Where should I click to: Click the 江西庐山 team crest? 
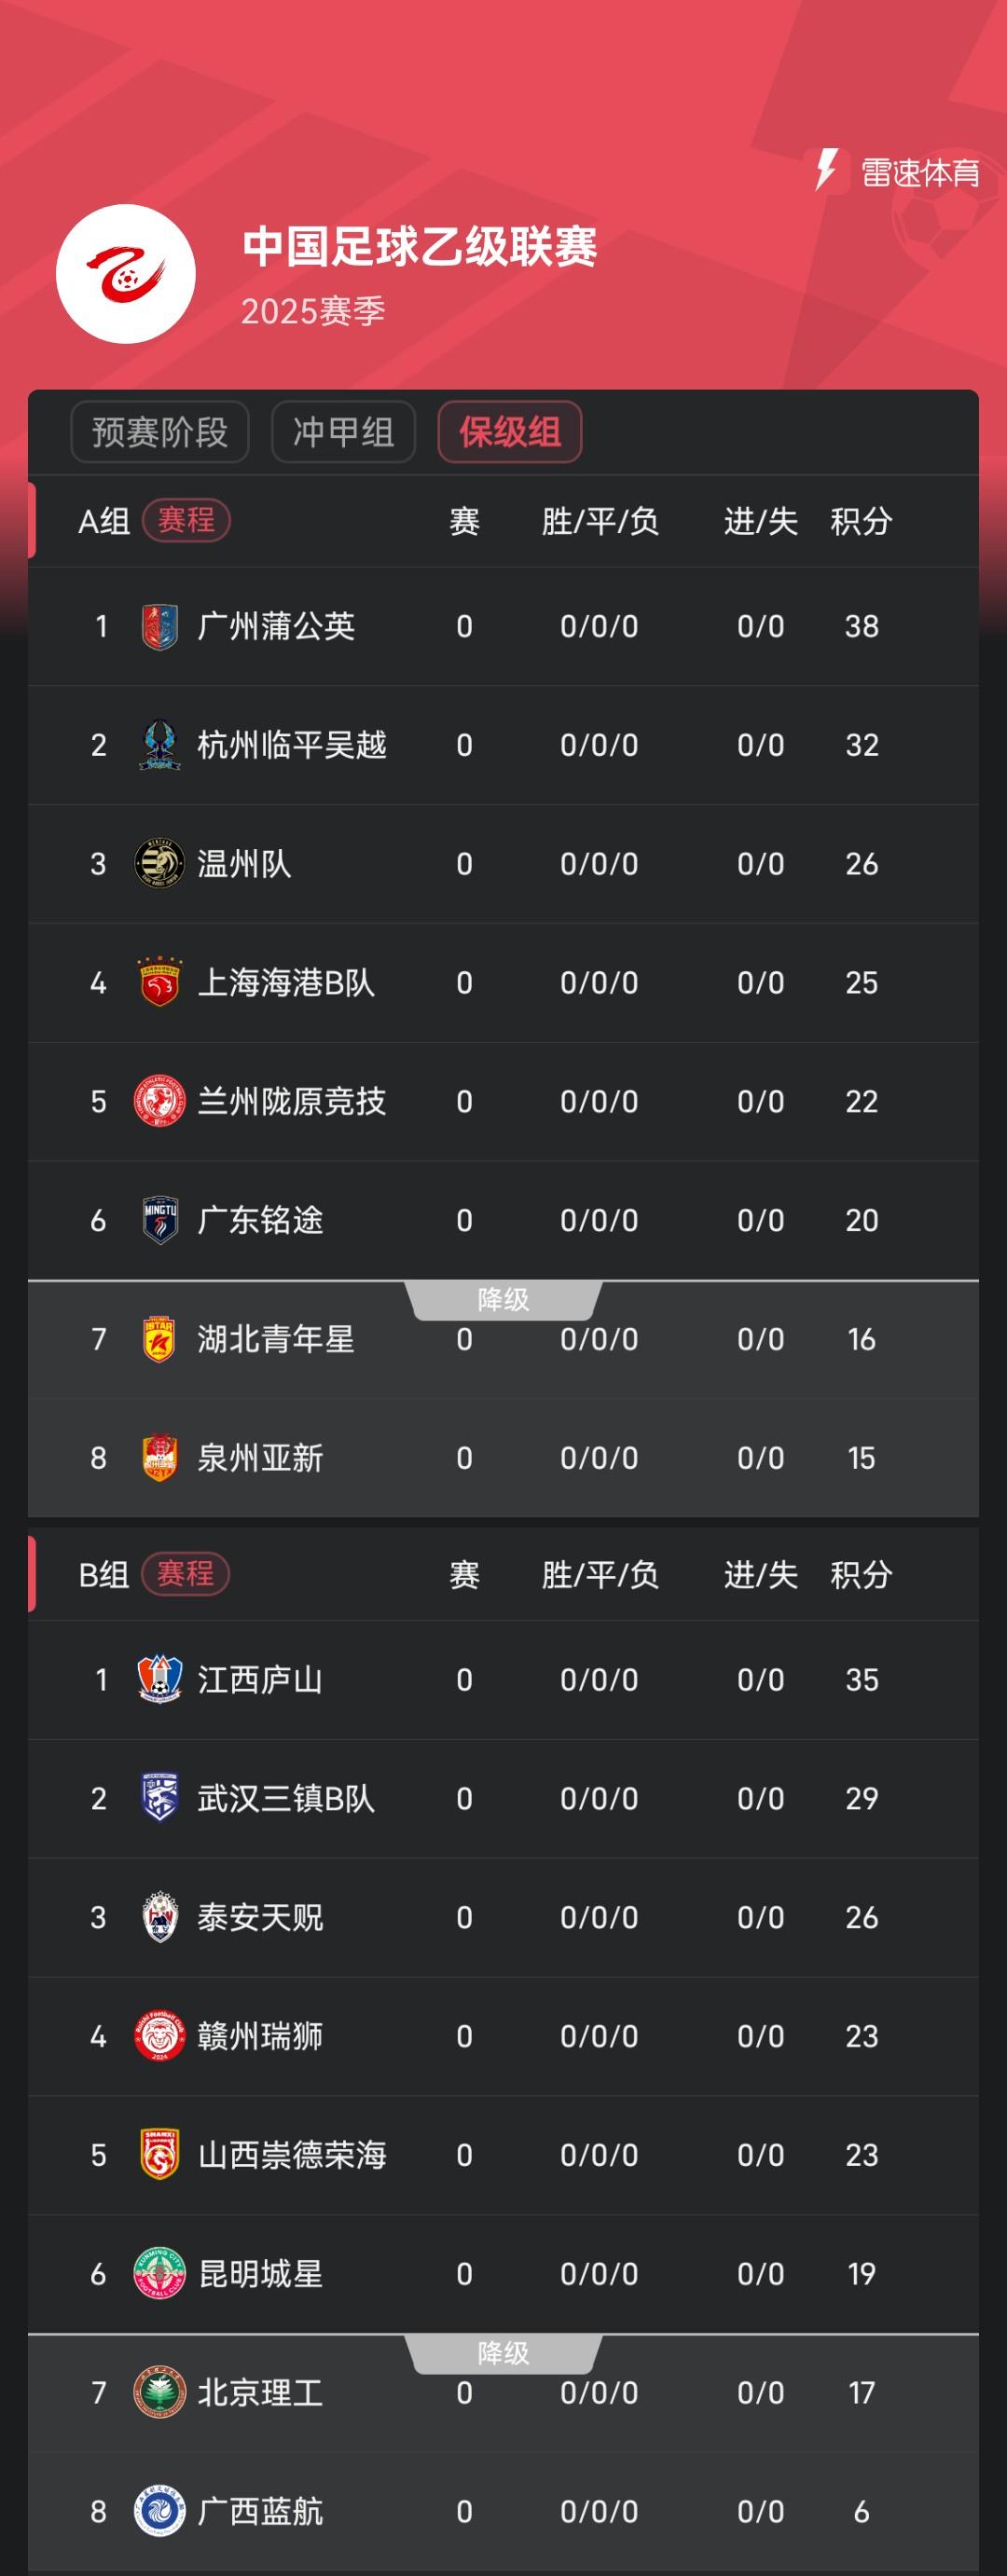pos(160,1679)
